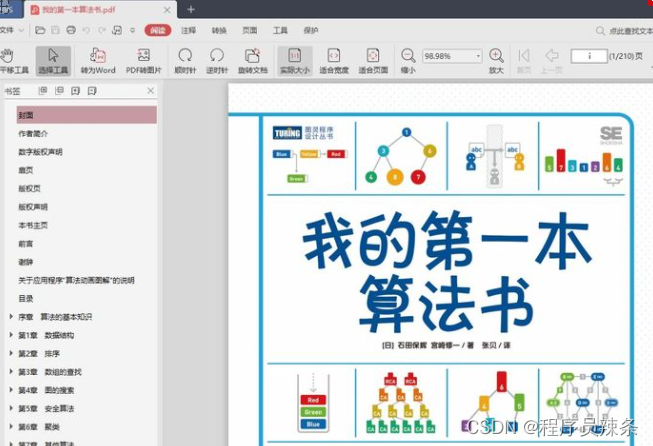
Task: Switch to the 工具 tools tab
Action: point(280,30)
